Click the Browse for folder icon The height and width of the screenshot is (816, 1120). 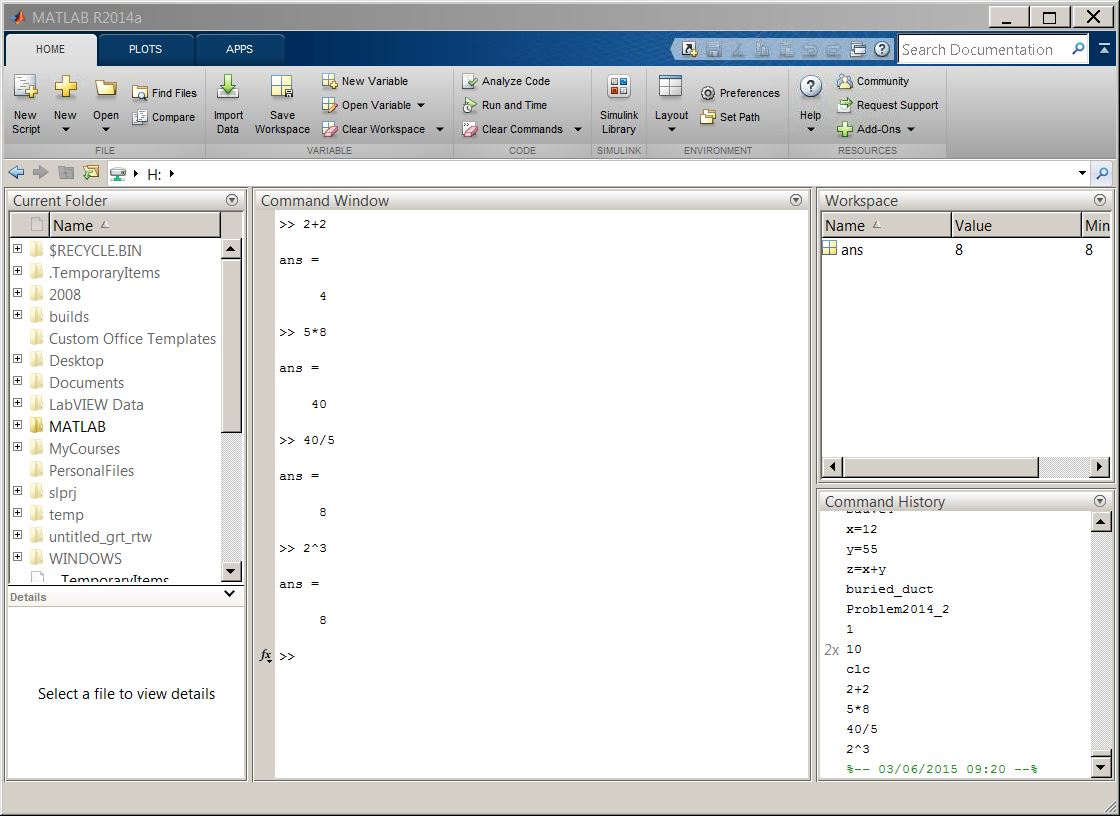pyautogui.click(x=91, y=173)
